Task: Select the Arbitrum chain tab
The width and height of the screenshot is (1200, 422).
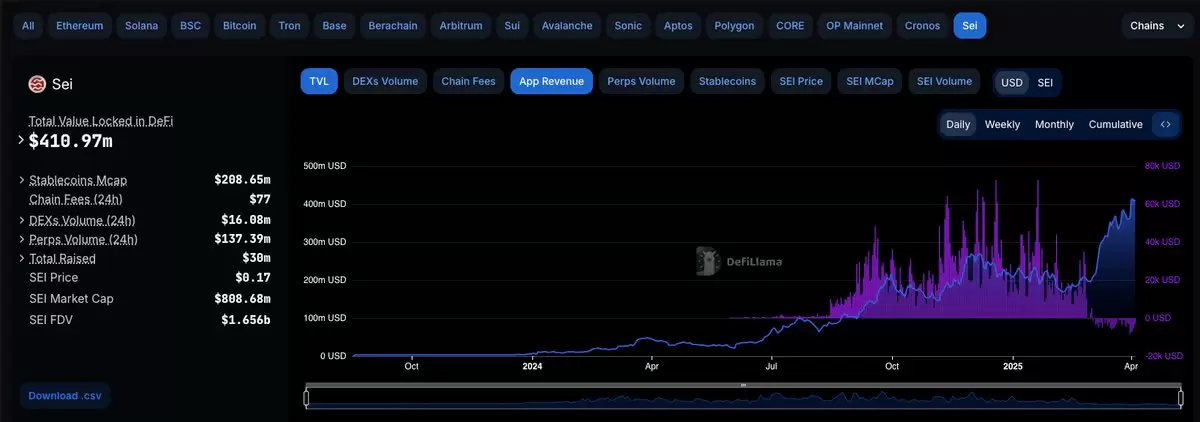Action: click(460, 26)
